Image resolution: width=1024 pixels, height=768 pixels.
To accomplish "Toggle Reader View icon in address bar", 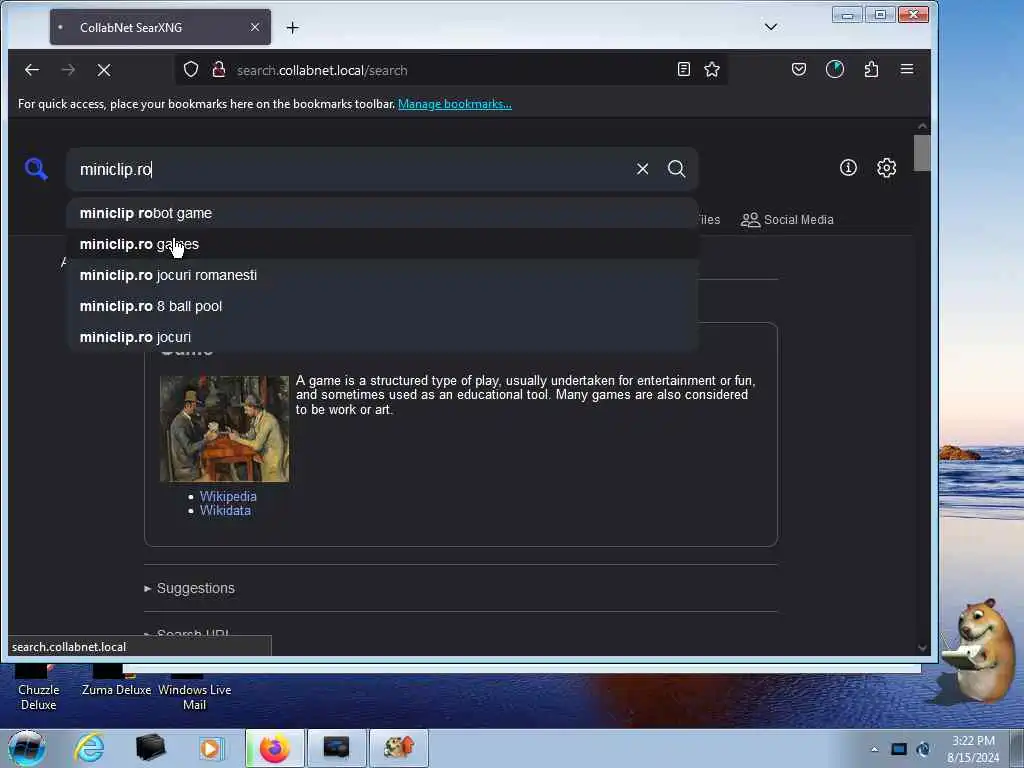I will click(684, 69).
